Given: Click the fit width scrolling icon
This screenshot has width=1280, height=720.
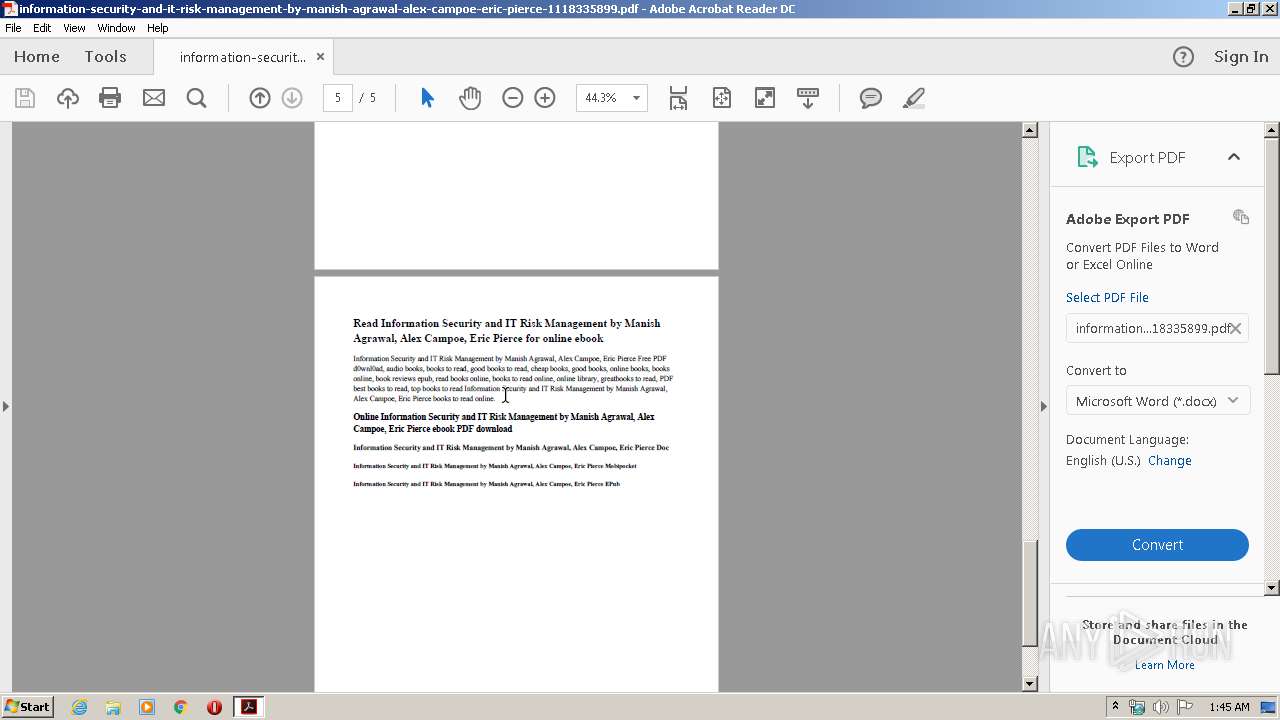Looking at the screenshot, I should [x=678, y=98].
